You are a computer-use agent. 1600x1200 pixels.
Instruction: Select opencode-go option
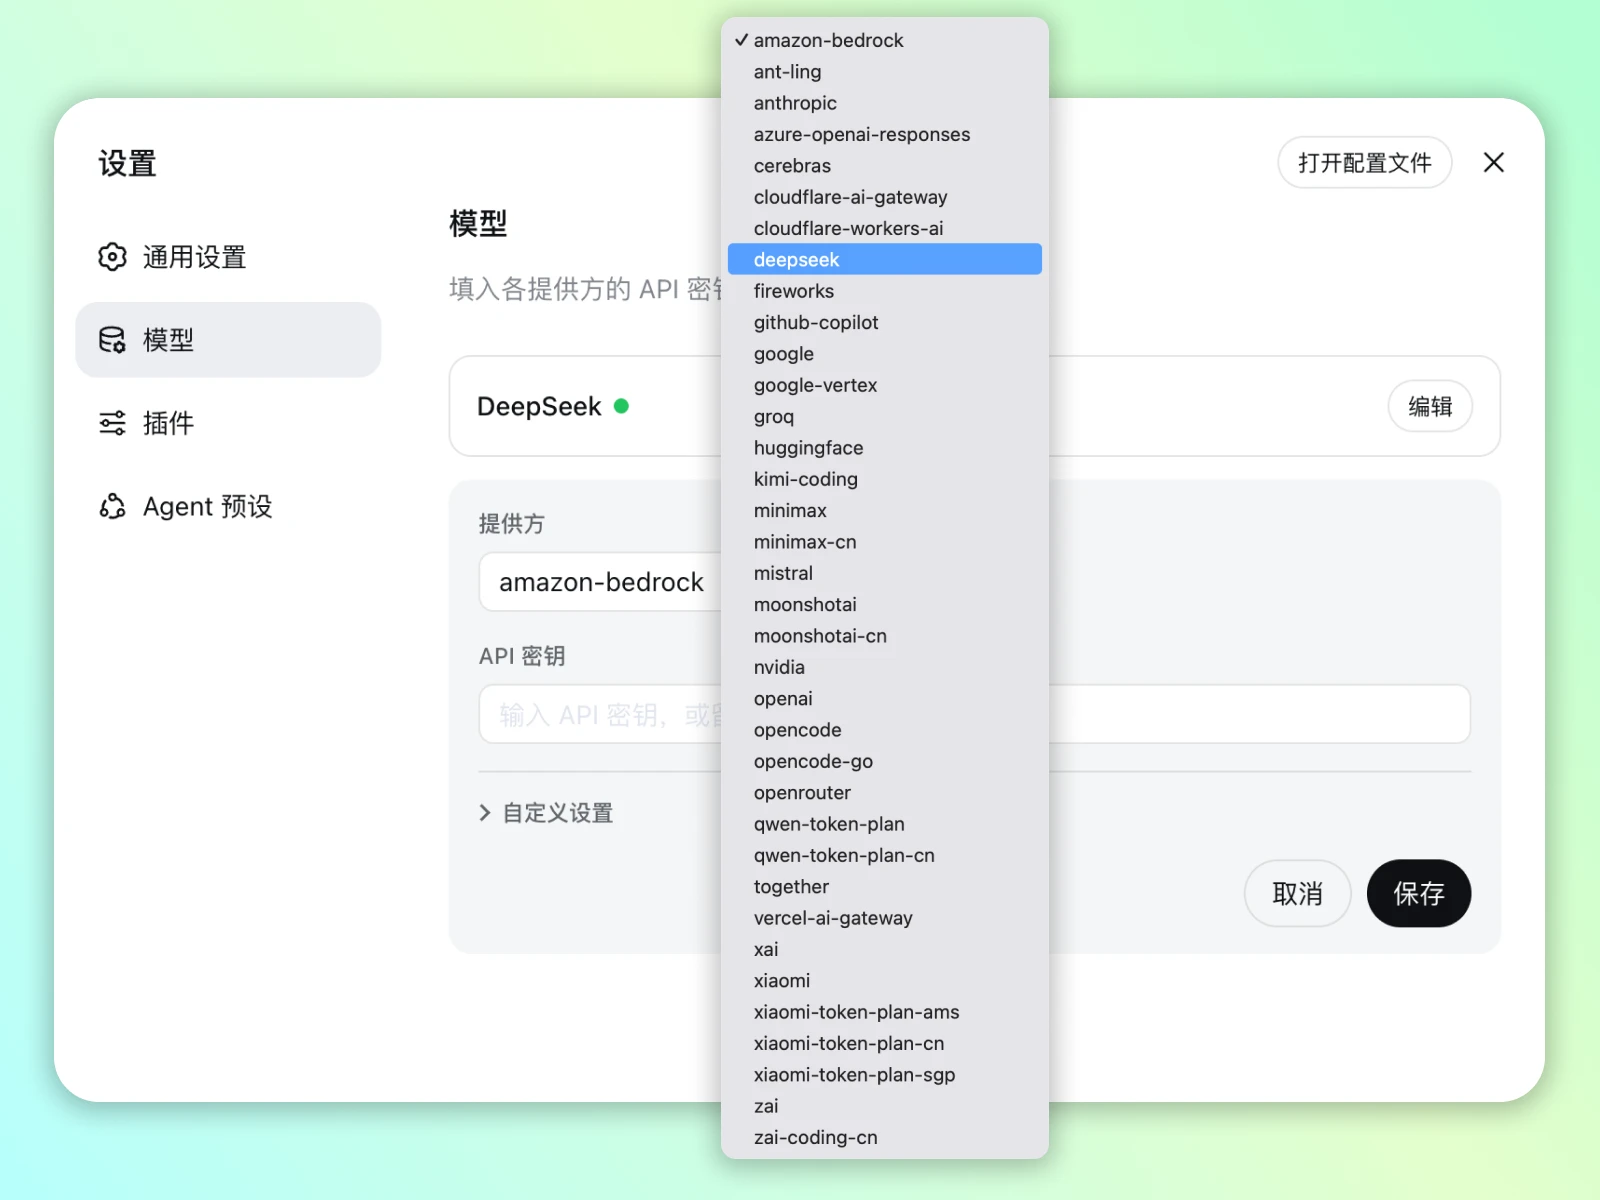[x=885, y=761]
